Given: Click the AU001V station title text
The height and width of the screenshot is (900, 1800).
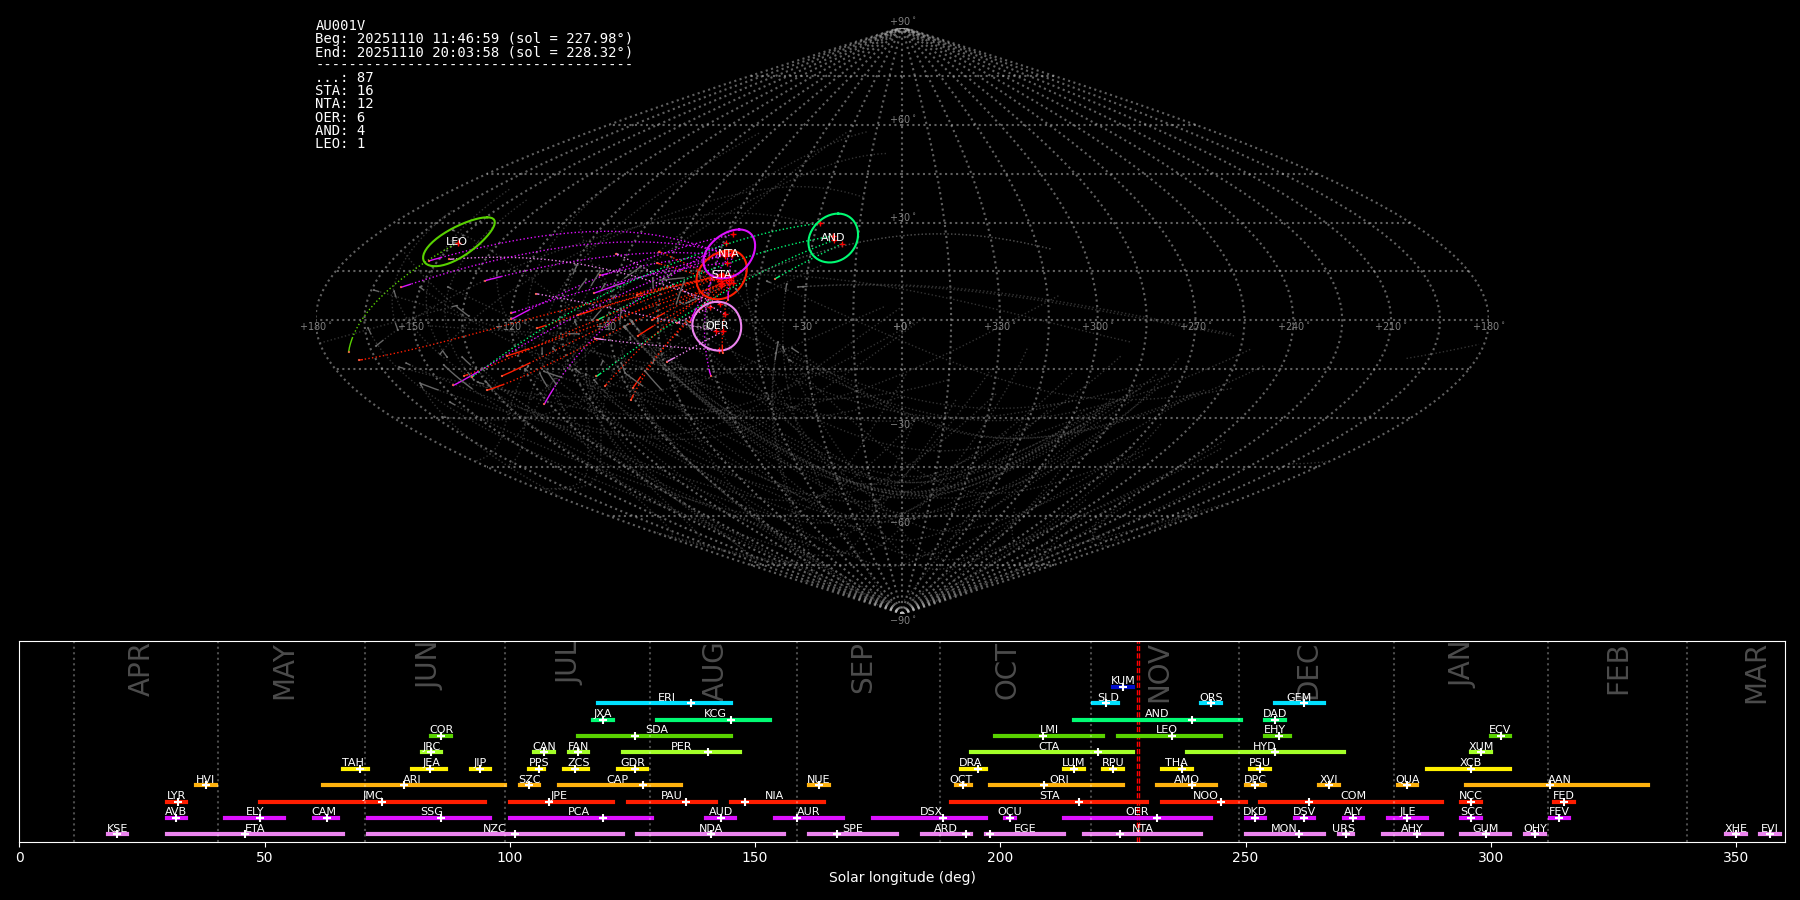Looking at the screenshot, I should click(x=340, y=26).
